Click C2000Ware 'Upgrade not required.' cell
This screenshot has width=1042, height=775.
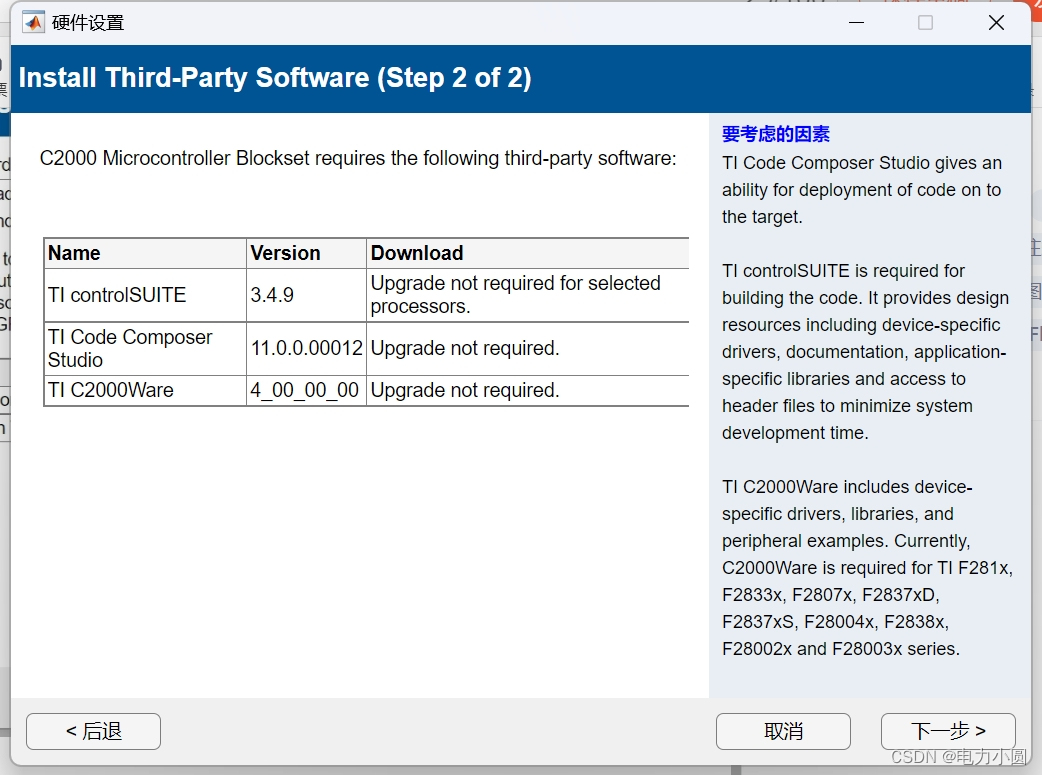(528, 390)
